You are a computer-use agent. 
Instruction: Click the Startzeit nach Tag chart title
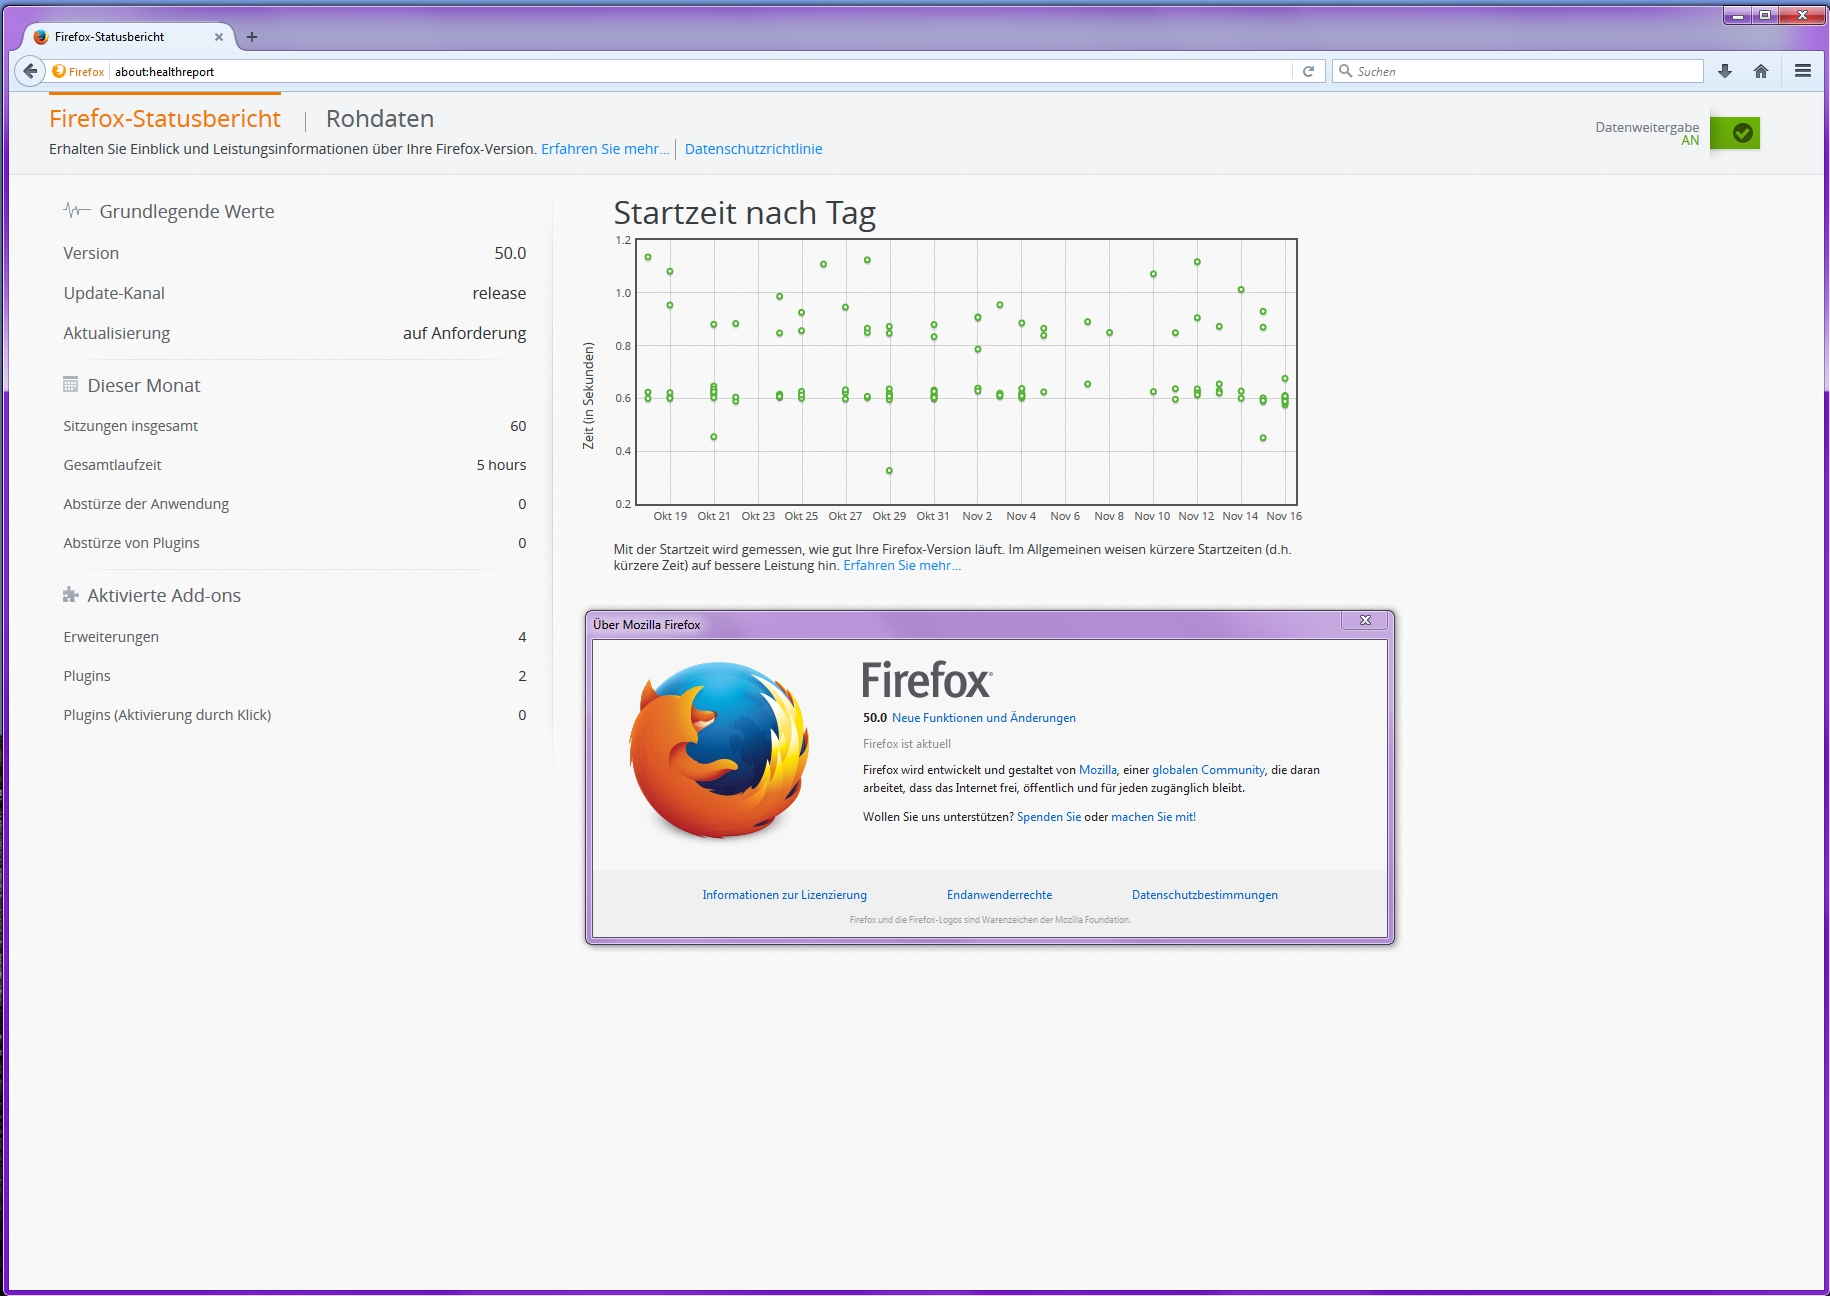(744, 213)
